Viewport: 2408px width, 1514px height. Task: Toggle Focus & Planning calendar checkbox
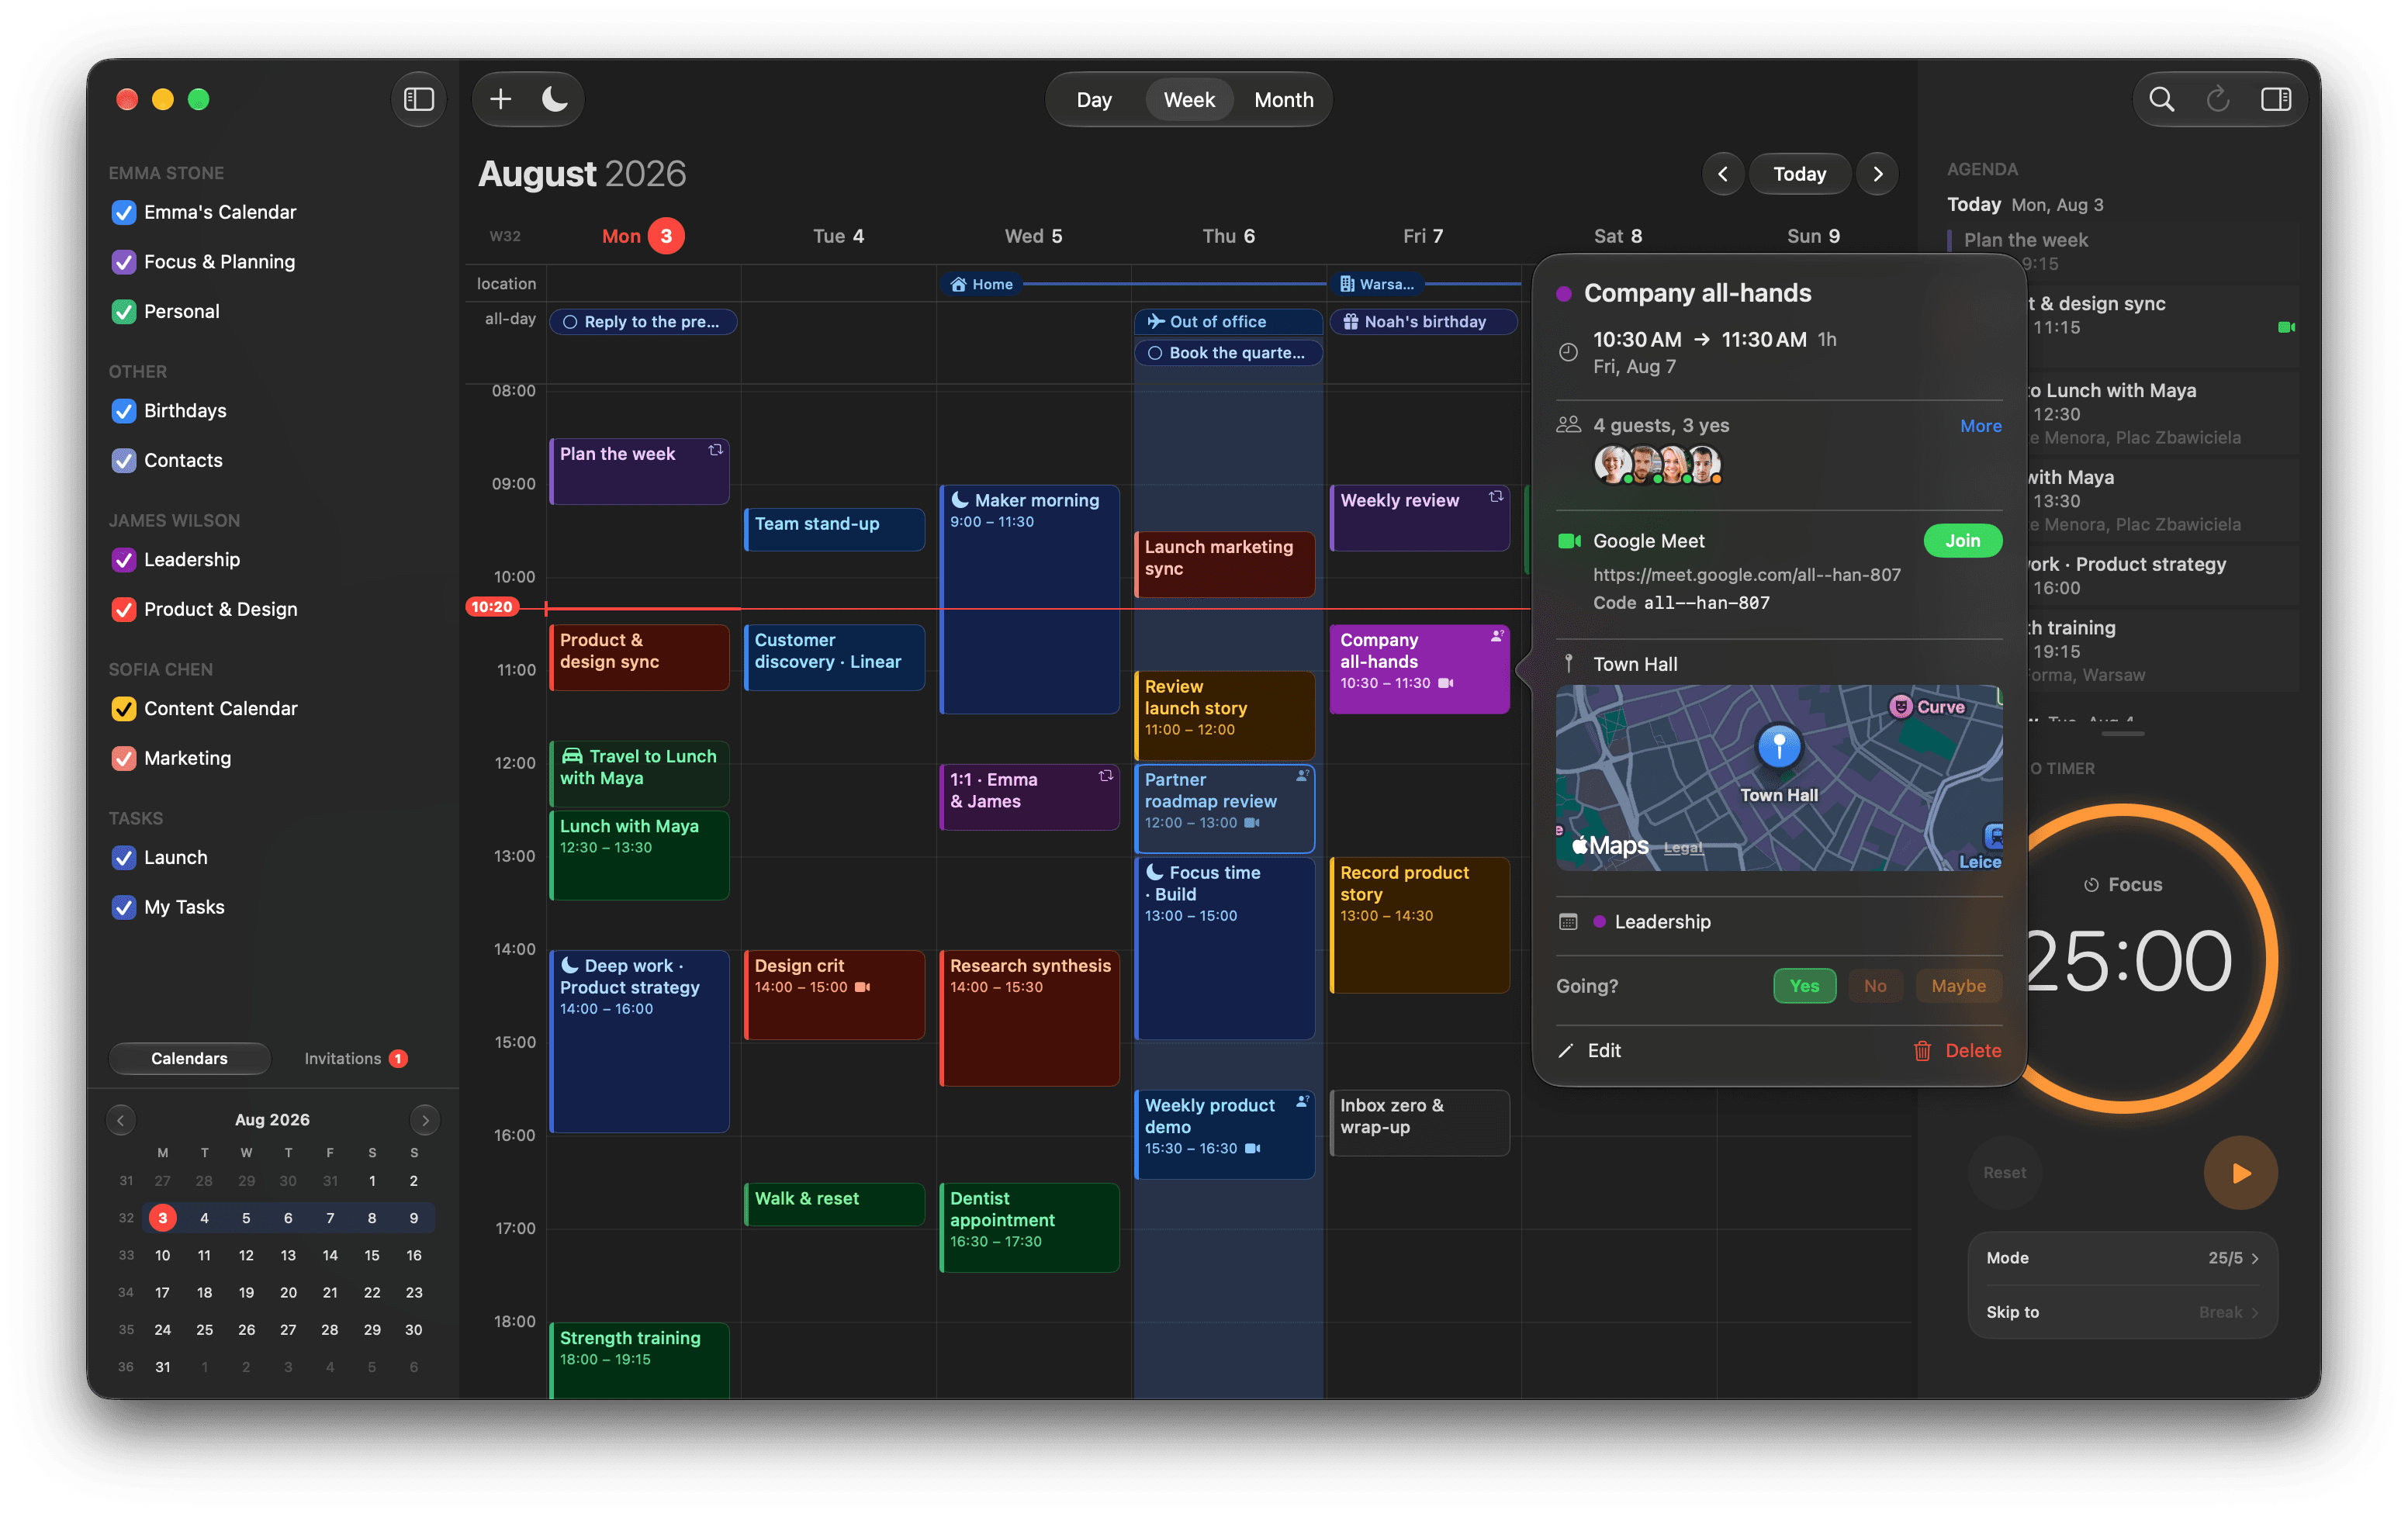[x=123, y=262]
